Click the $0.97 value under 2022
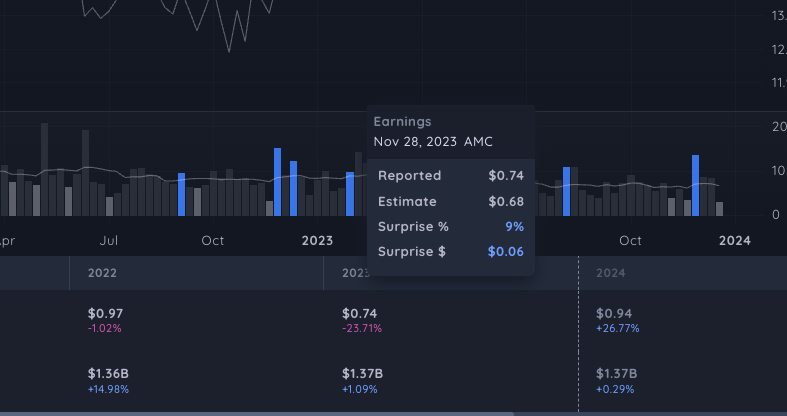 tap(105, 313)
